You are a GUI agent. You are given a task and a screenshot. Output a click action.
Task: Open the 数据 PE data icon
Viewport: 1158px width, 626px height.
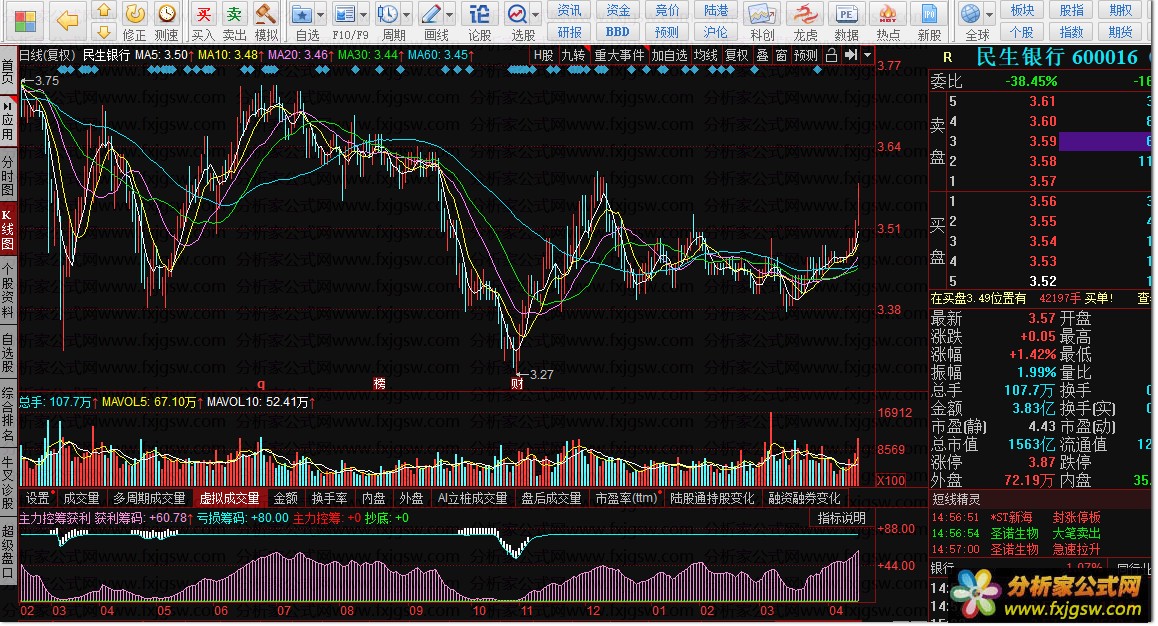click(x=846, y=14)
